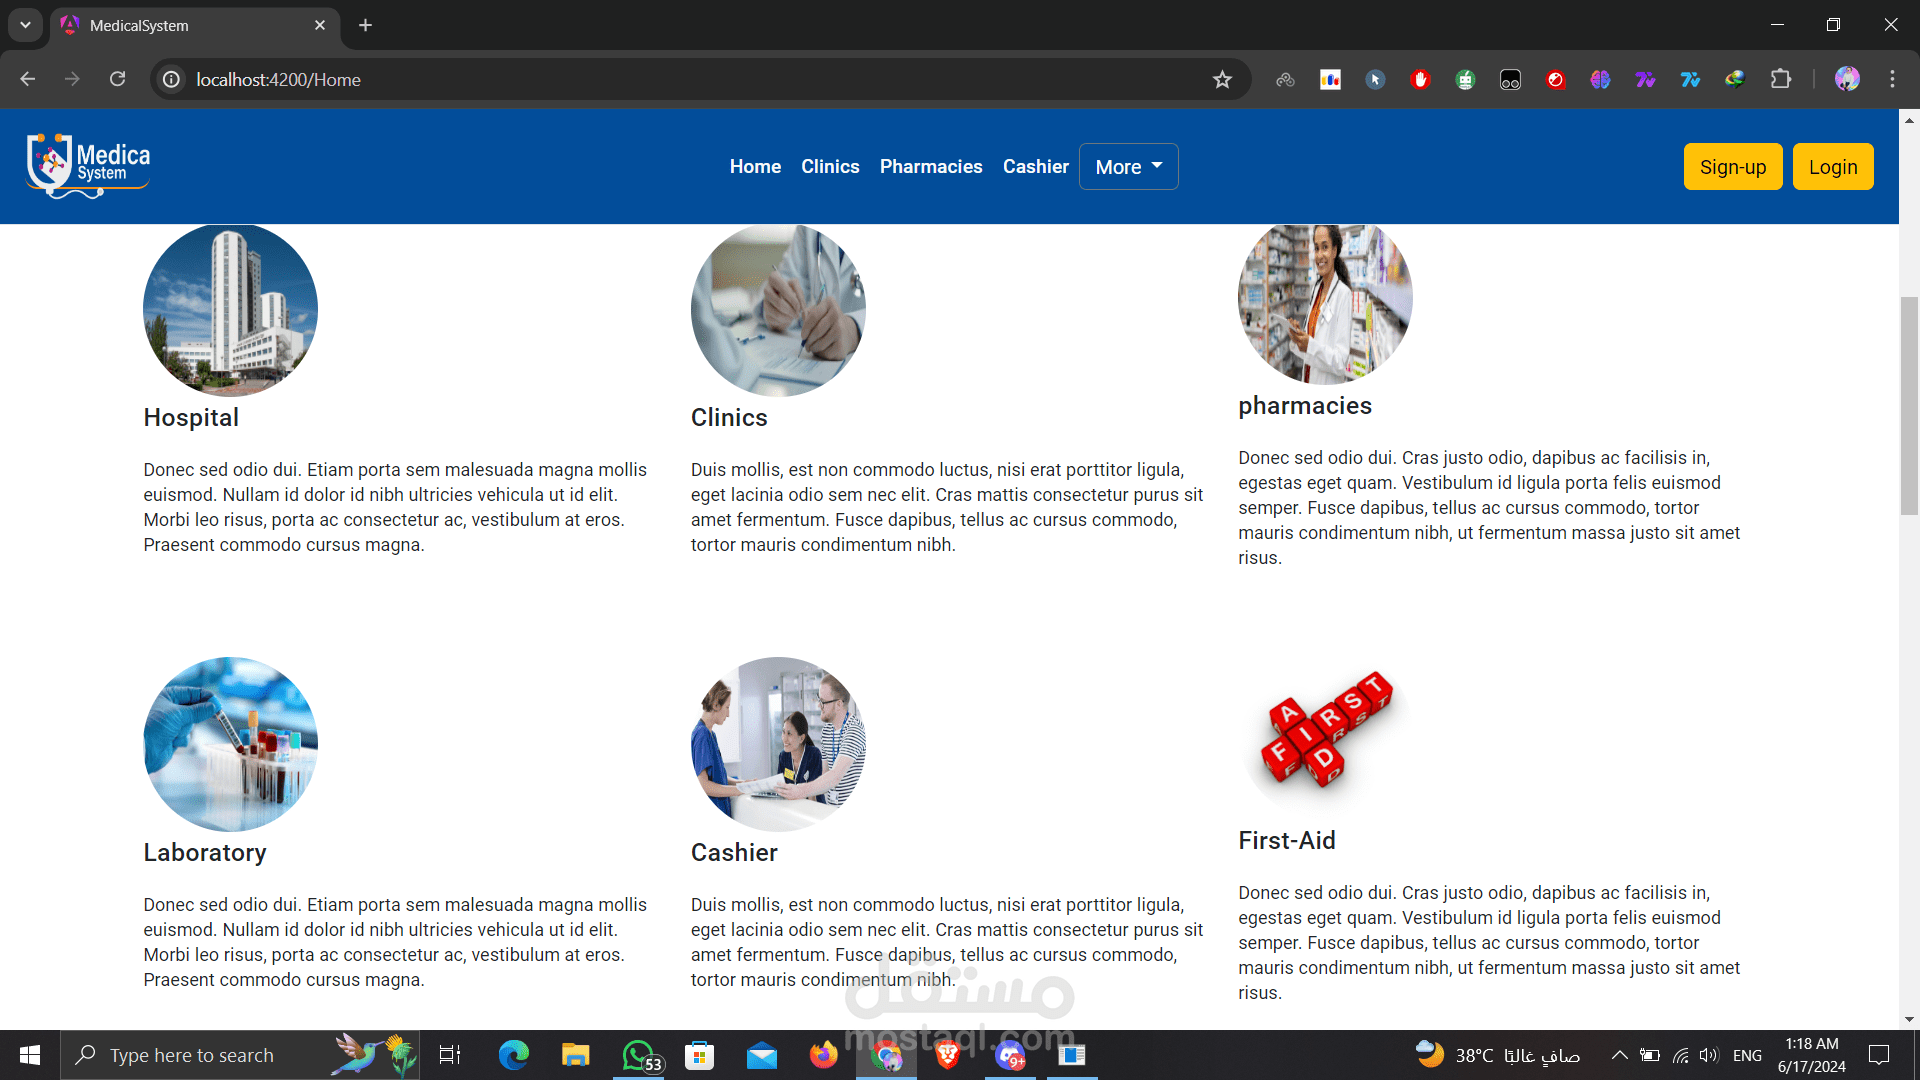Open the tab search chevron
The height and width of the screenshot is (1080, 1920).
coord(25,25)
